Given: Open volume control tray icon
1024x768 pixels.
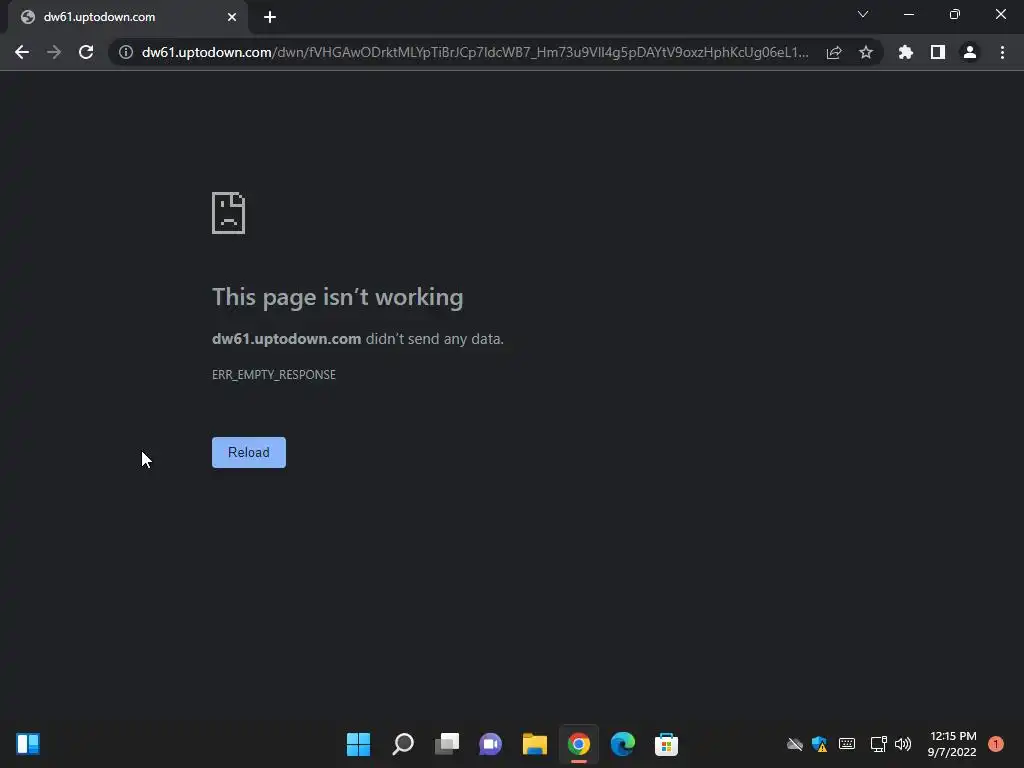Looking at the screenshot, I should (x=903, y=744).
